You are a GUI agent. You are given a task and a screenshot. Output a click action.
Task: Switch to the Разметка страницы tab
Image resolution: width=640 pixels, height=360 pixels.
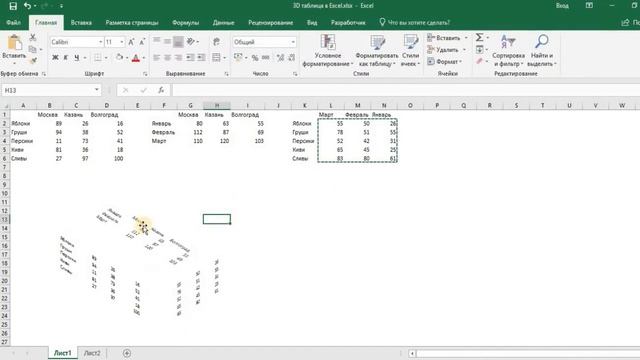tap(131, 23)
